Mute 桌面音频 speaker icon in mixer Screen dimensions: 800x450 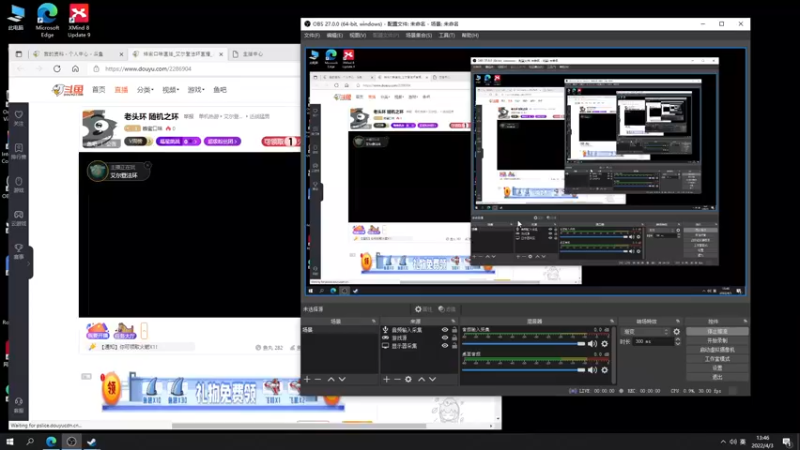click(x=592, y=370)
